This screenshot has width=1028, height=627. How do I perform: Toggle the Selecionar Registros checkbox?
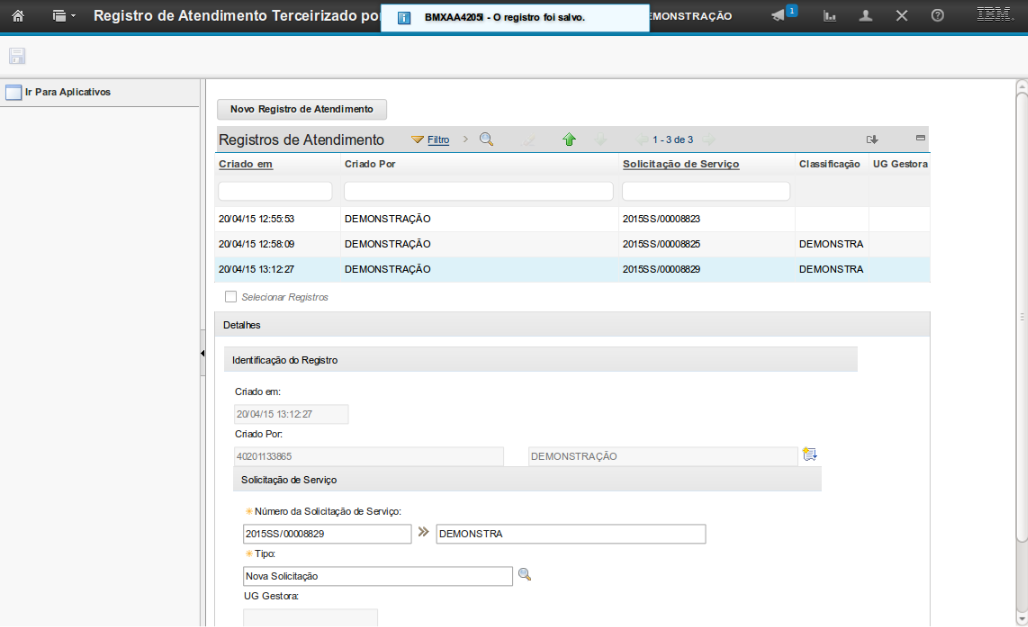[231, 297]
